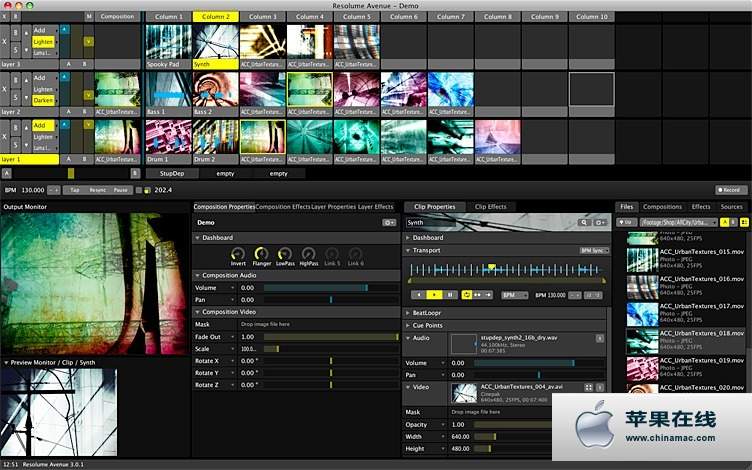Image resolution: width=752 pixels, height=470 pixels.
Task: Toggle Bypass B on layer 3
Action: coord(15,33)
